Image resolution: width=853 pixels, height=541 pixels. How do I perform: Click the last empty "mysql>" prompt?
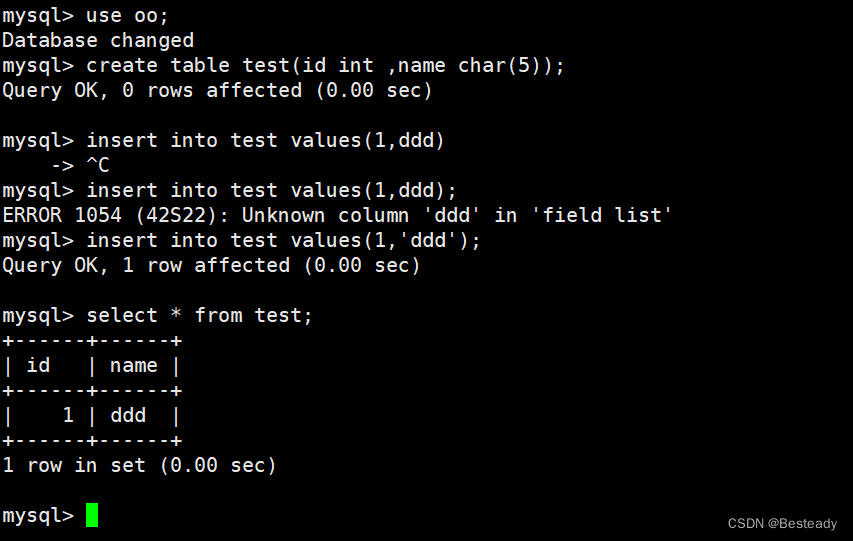(x=37, y=516)
